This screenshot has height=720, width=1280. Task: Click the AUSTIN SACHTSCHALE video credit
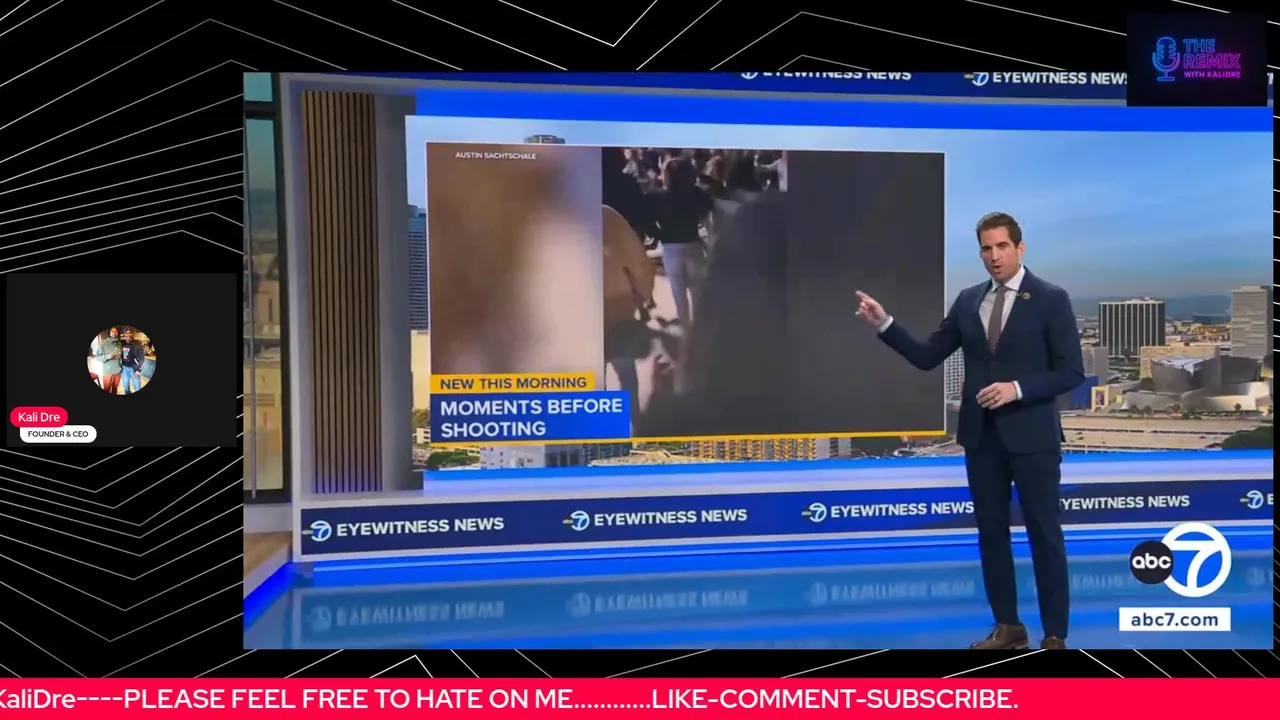(495, 155)
